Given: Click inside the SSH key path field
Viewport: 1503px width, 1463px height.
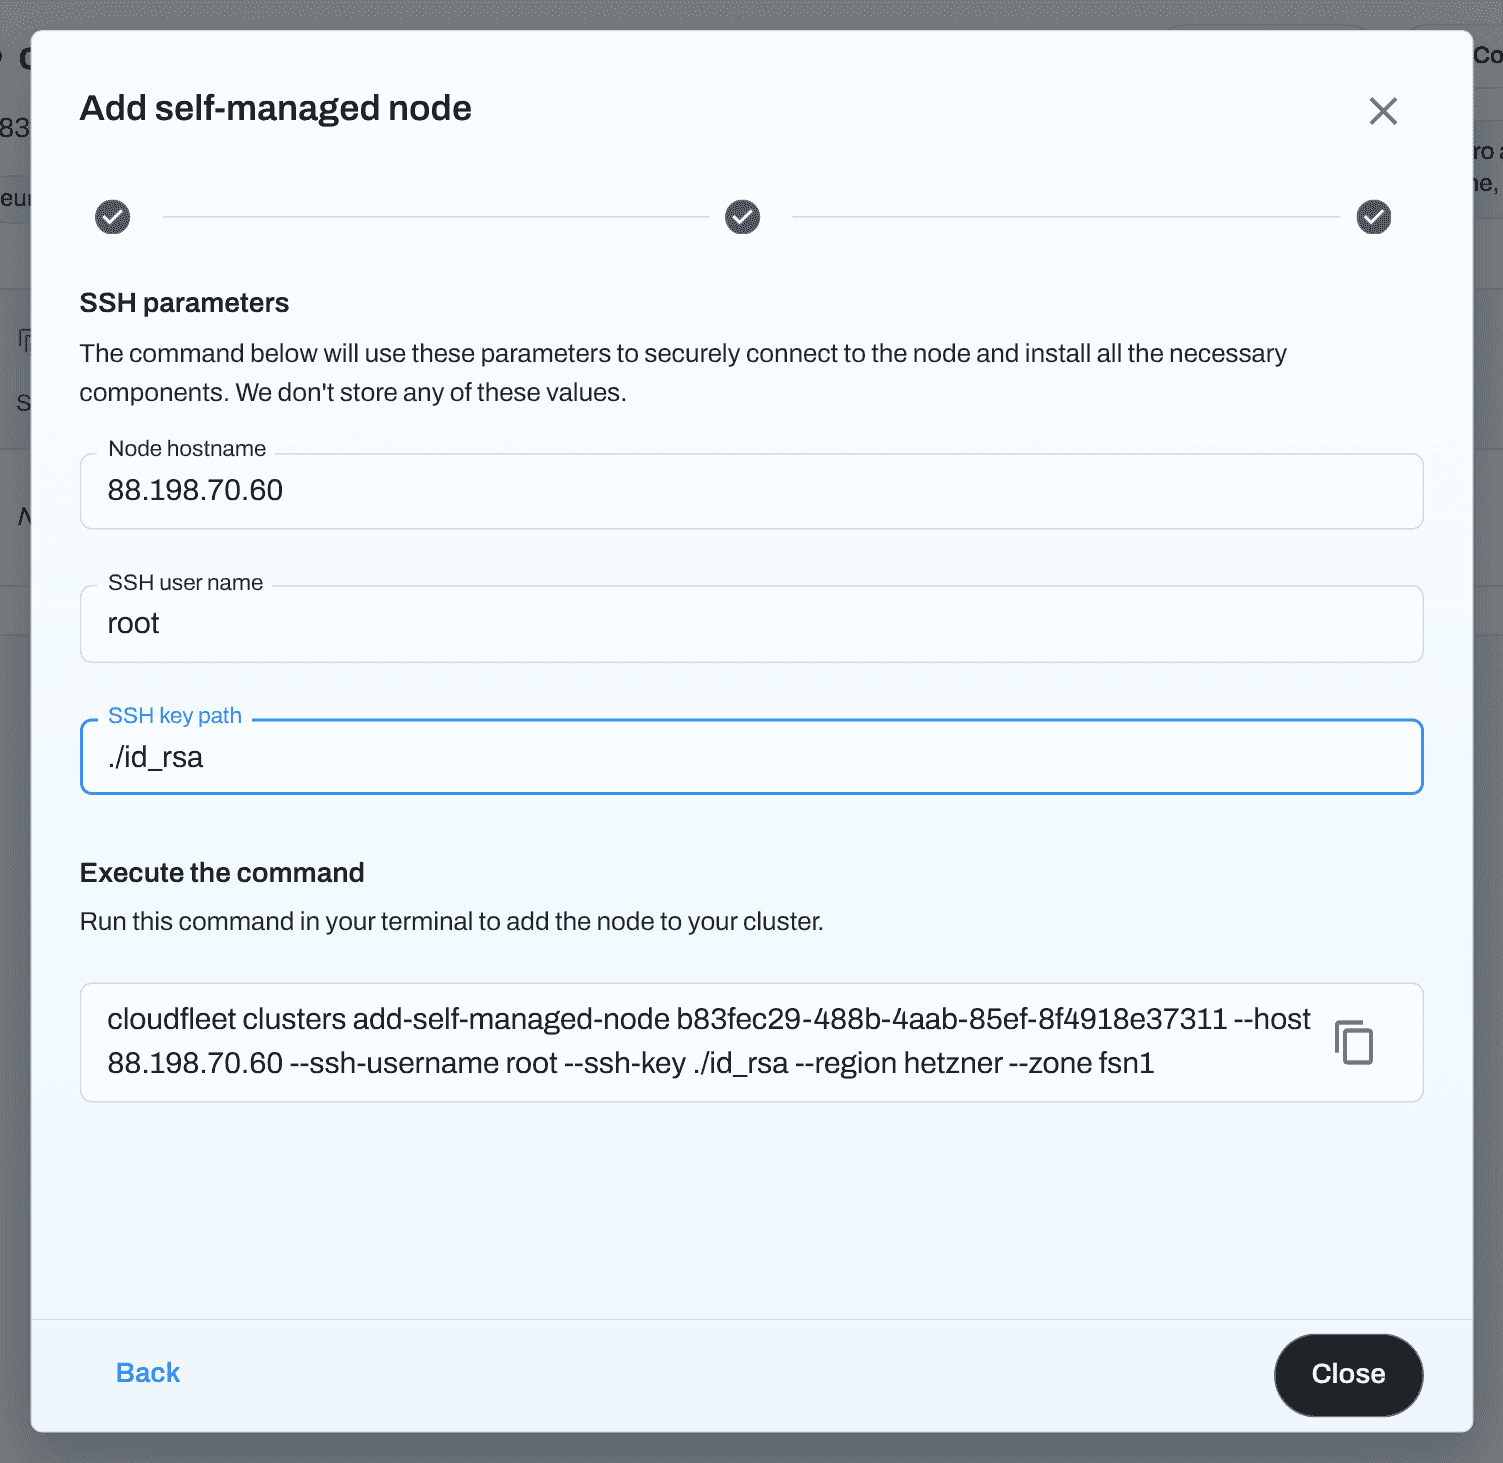Looking at the screenshot, I should tap(751, 757).
